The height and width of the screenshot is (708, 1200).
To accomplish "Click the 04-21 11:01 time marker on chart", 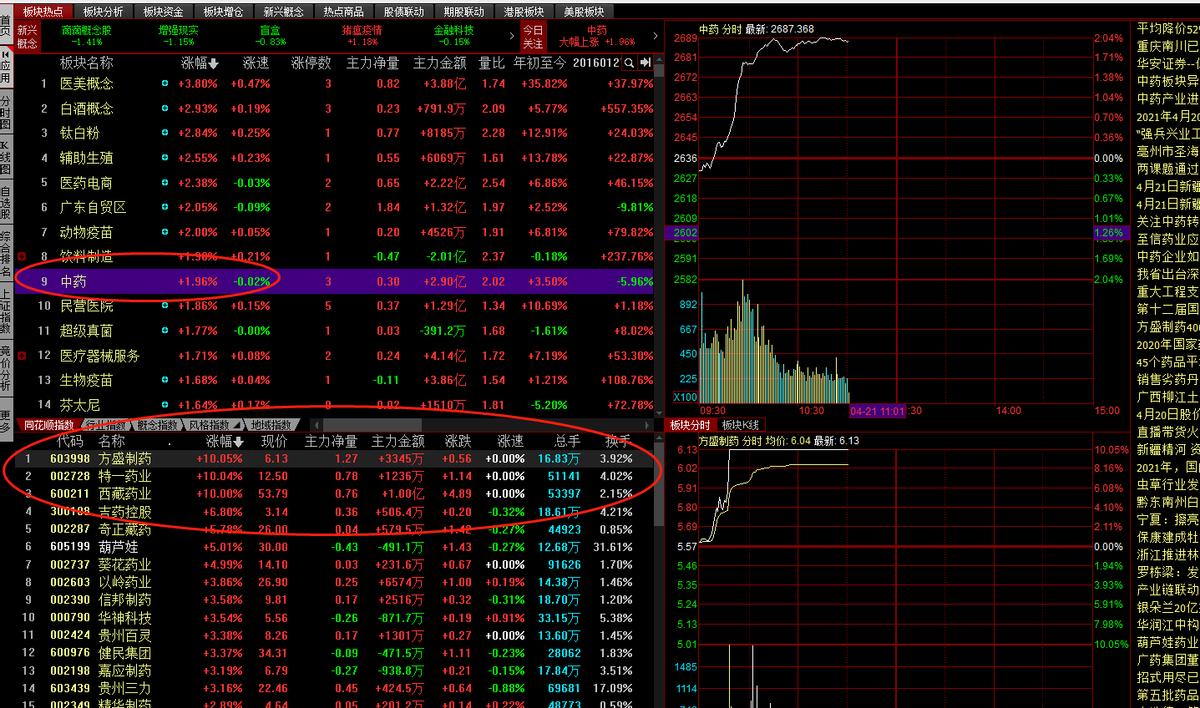I will (x=877, y=410).
